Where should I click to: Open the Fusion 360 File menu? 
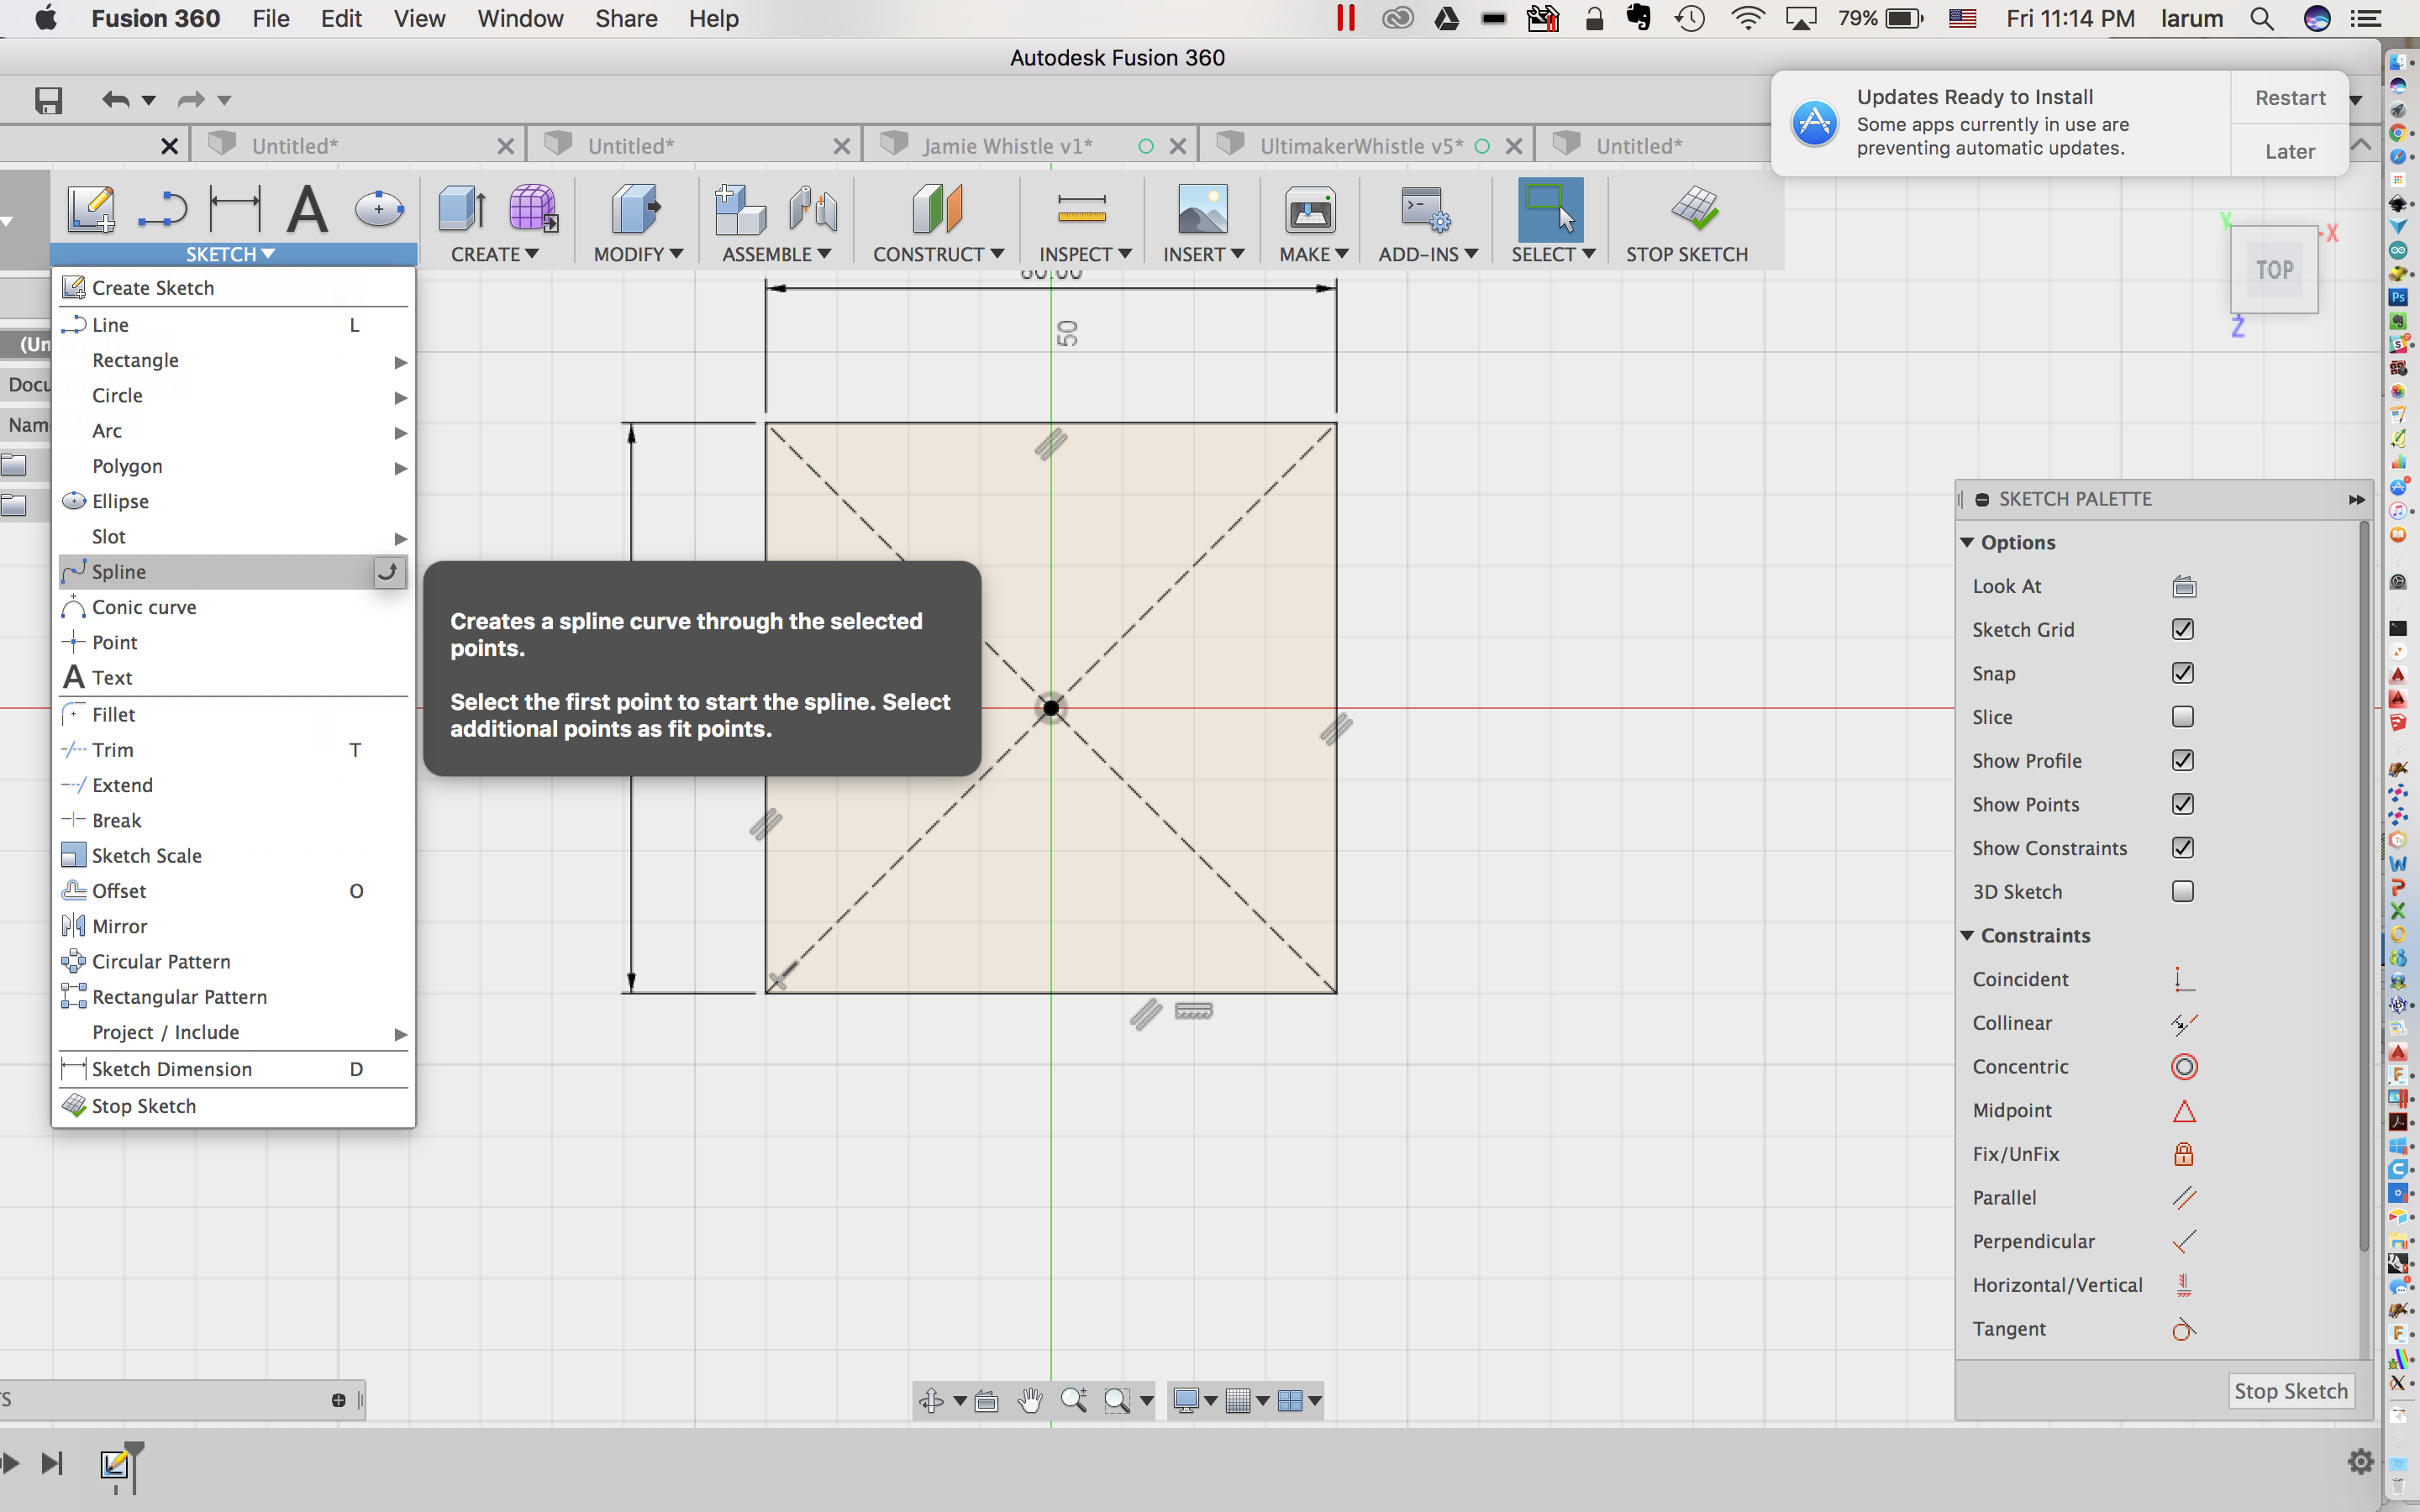[x=271, y=19]
